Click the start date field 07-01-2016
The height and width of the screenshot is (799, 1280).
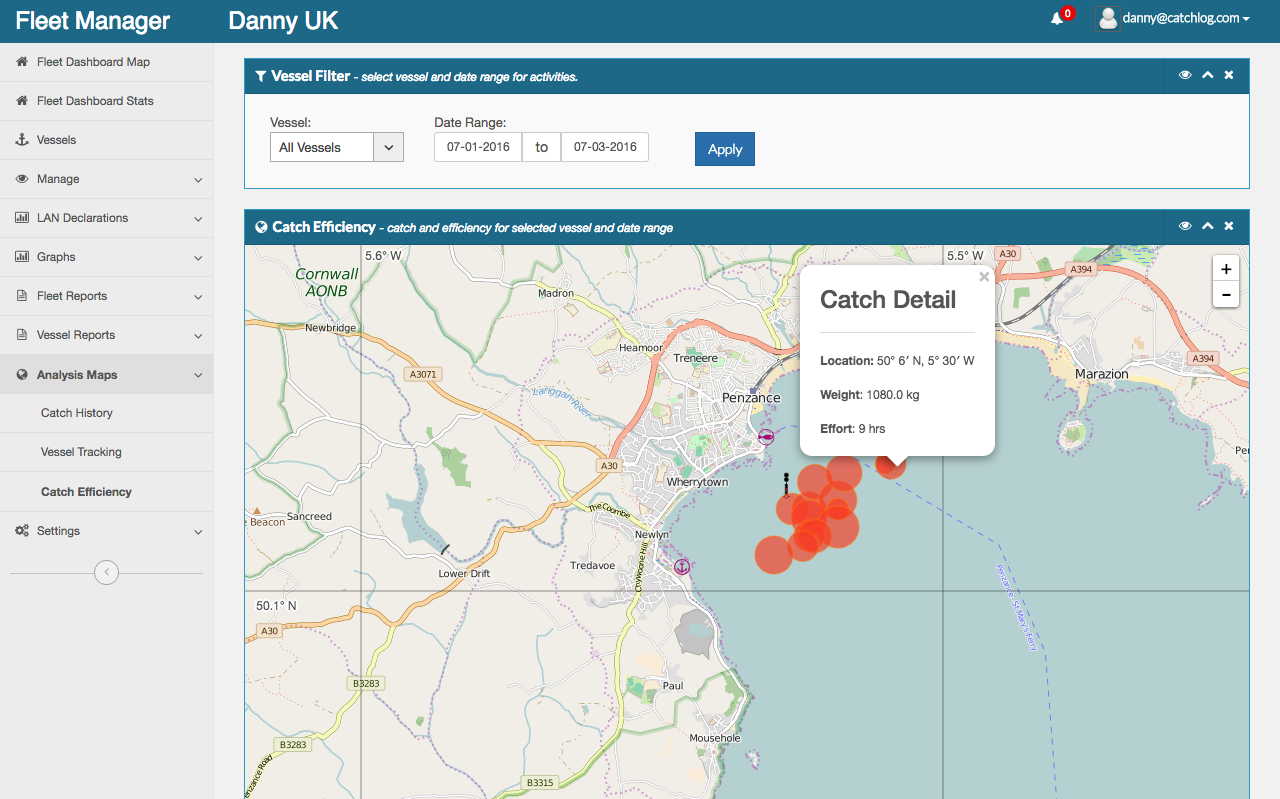[478, 147]
